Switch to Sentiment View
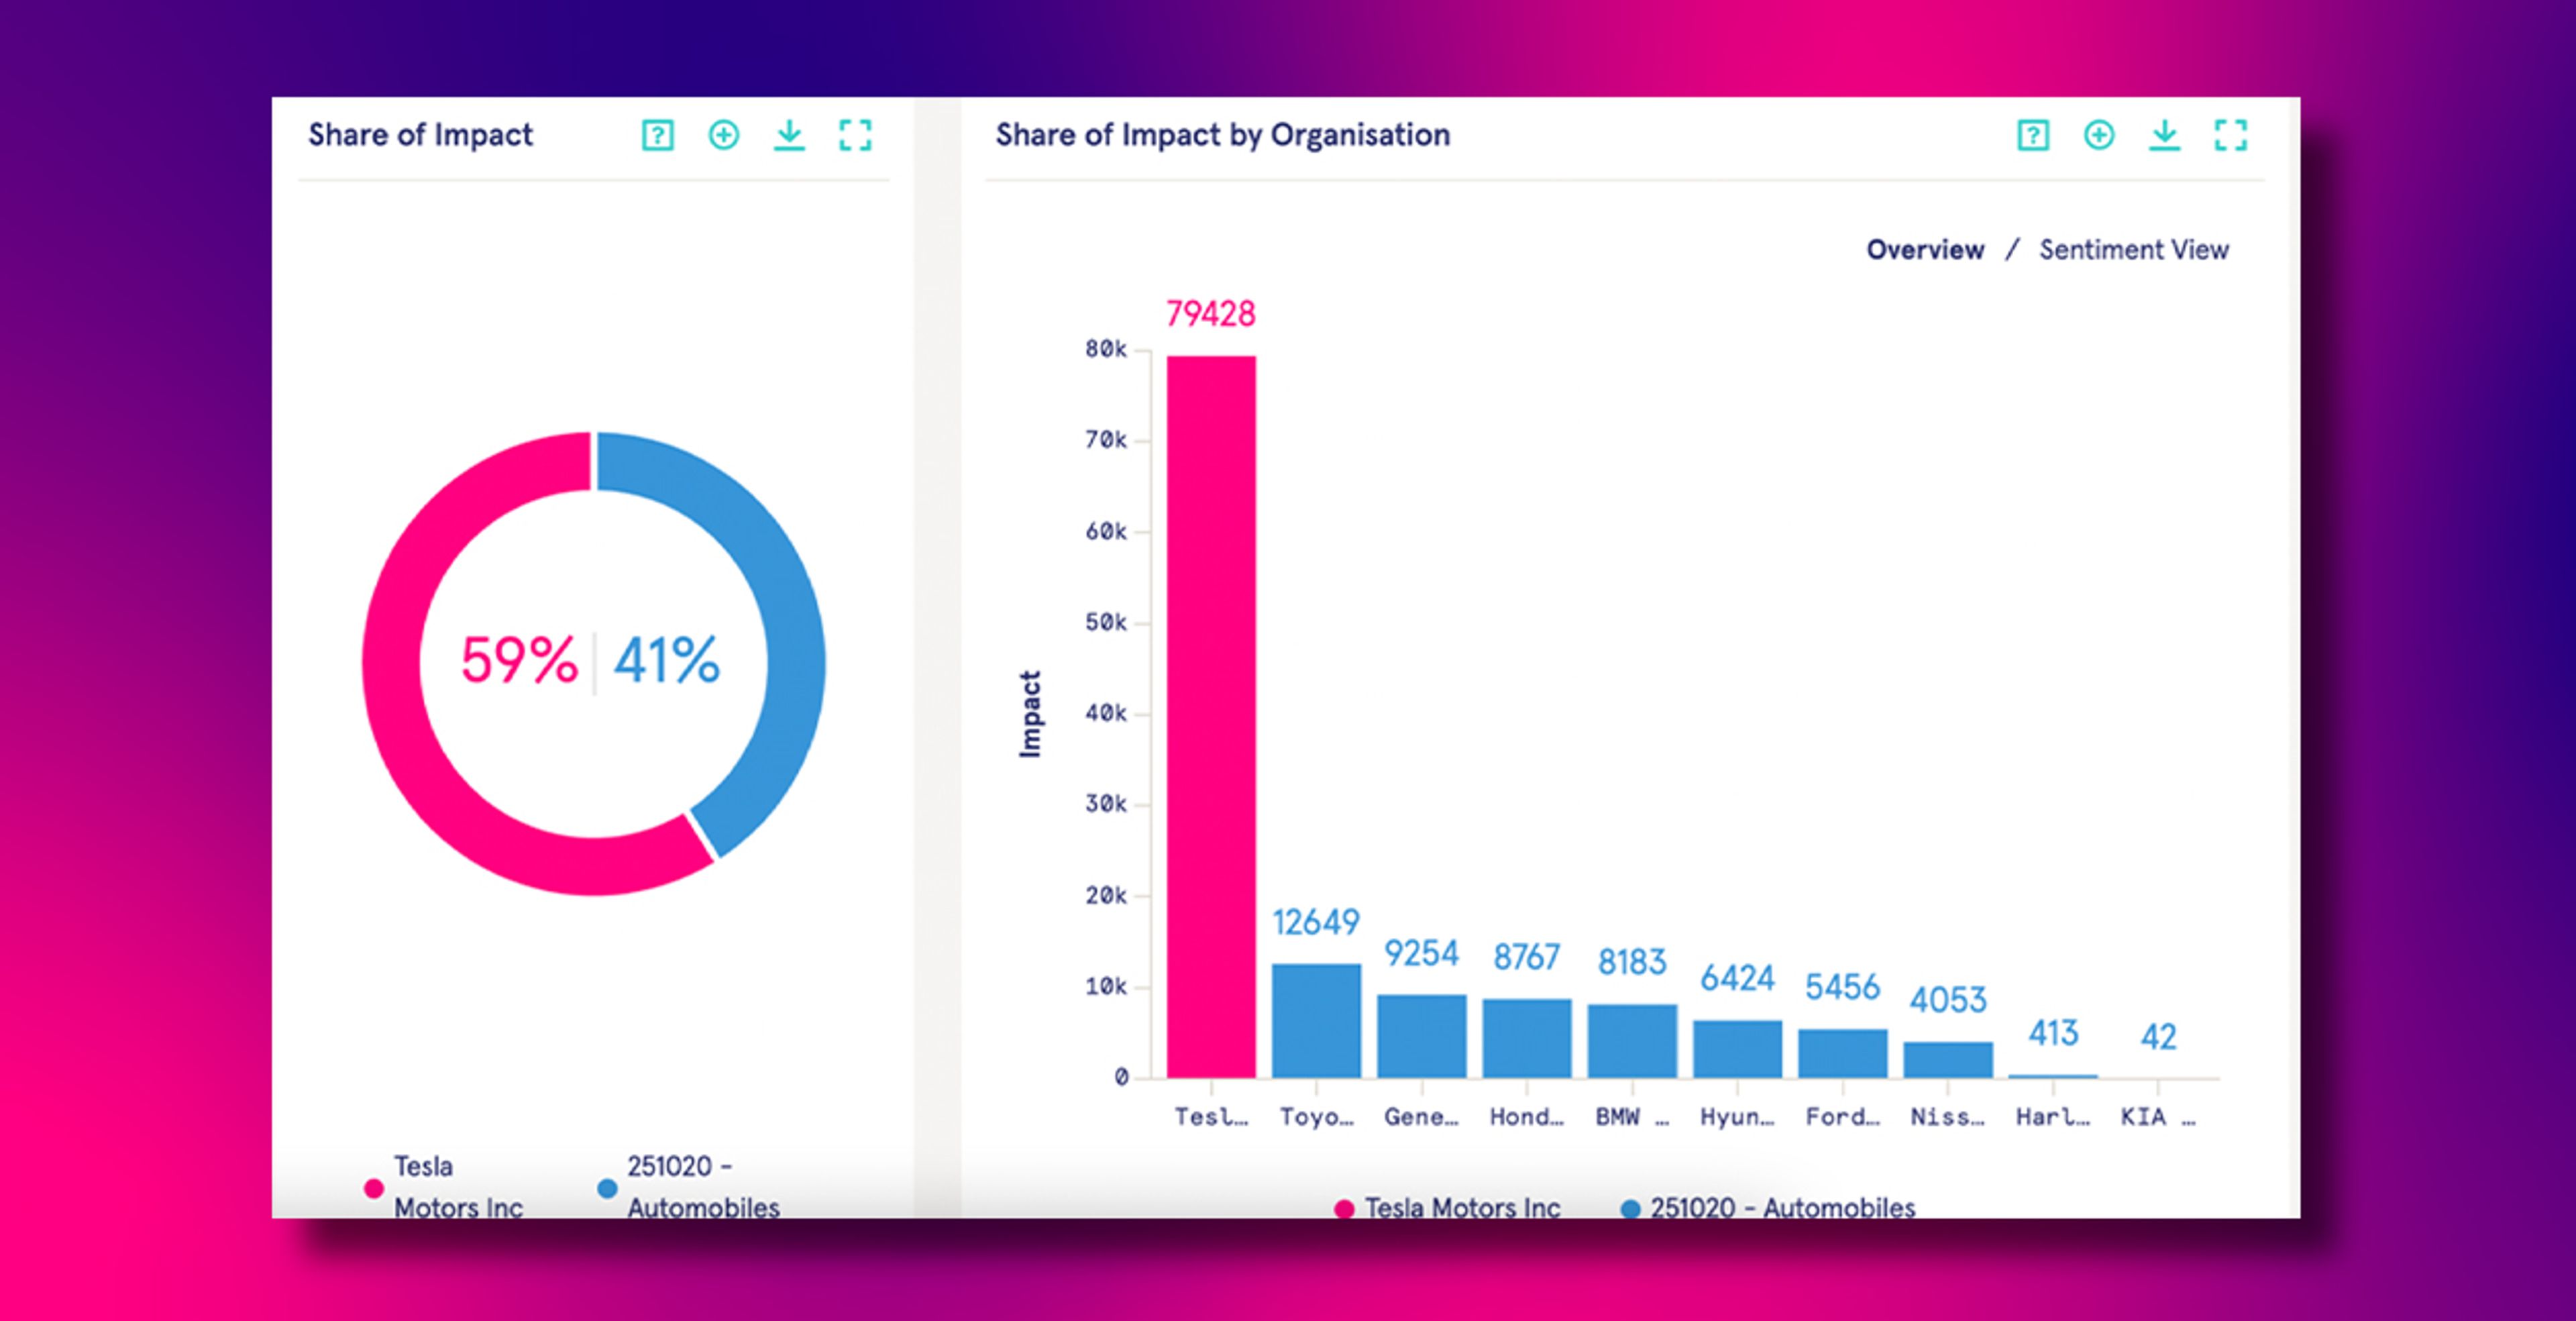 coord(2134,250)
